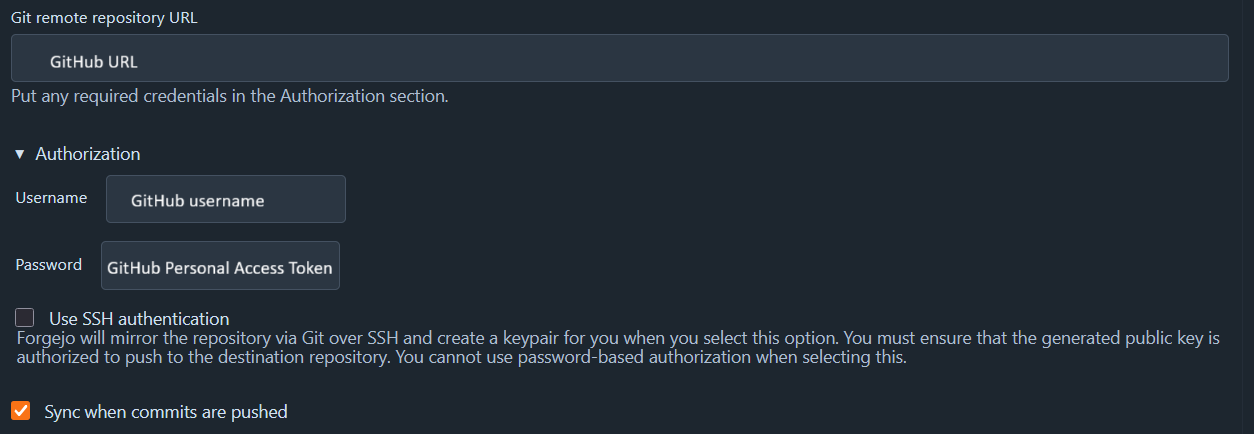Click the "Use SSH authentication" label

point(139,319)
